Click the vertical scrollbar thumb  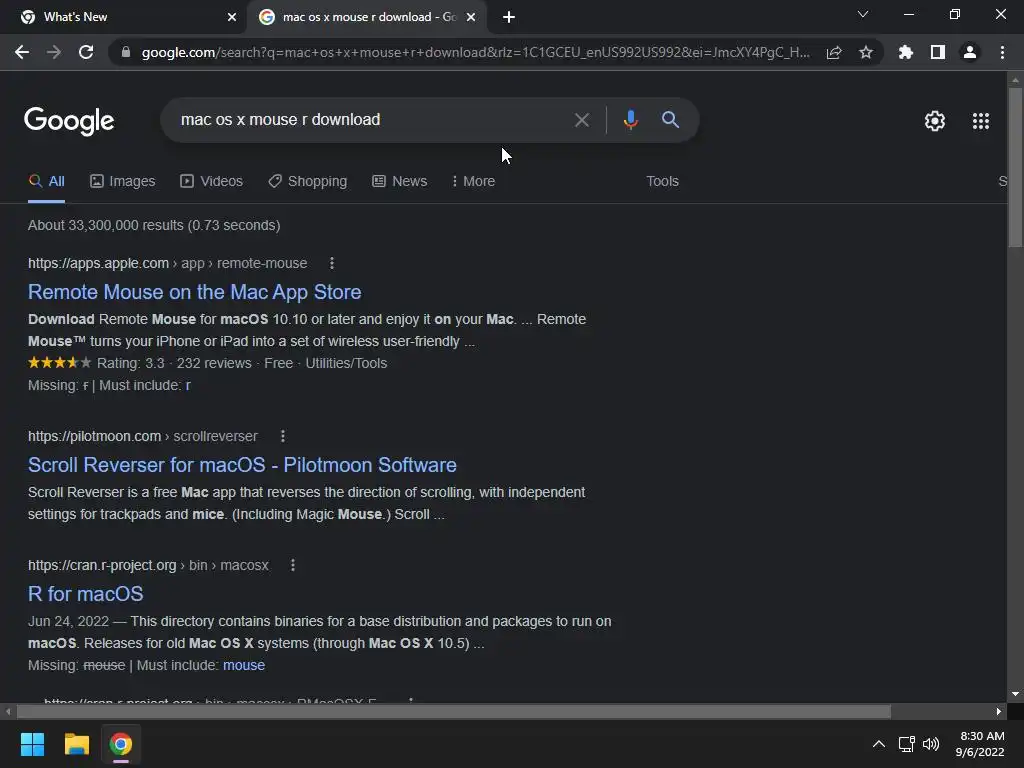(x=1015, y=167)
